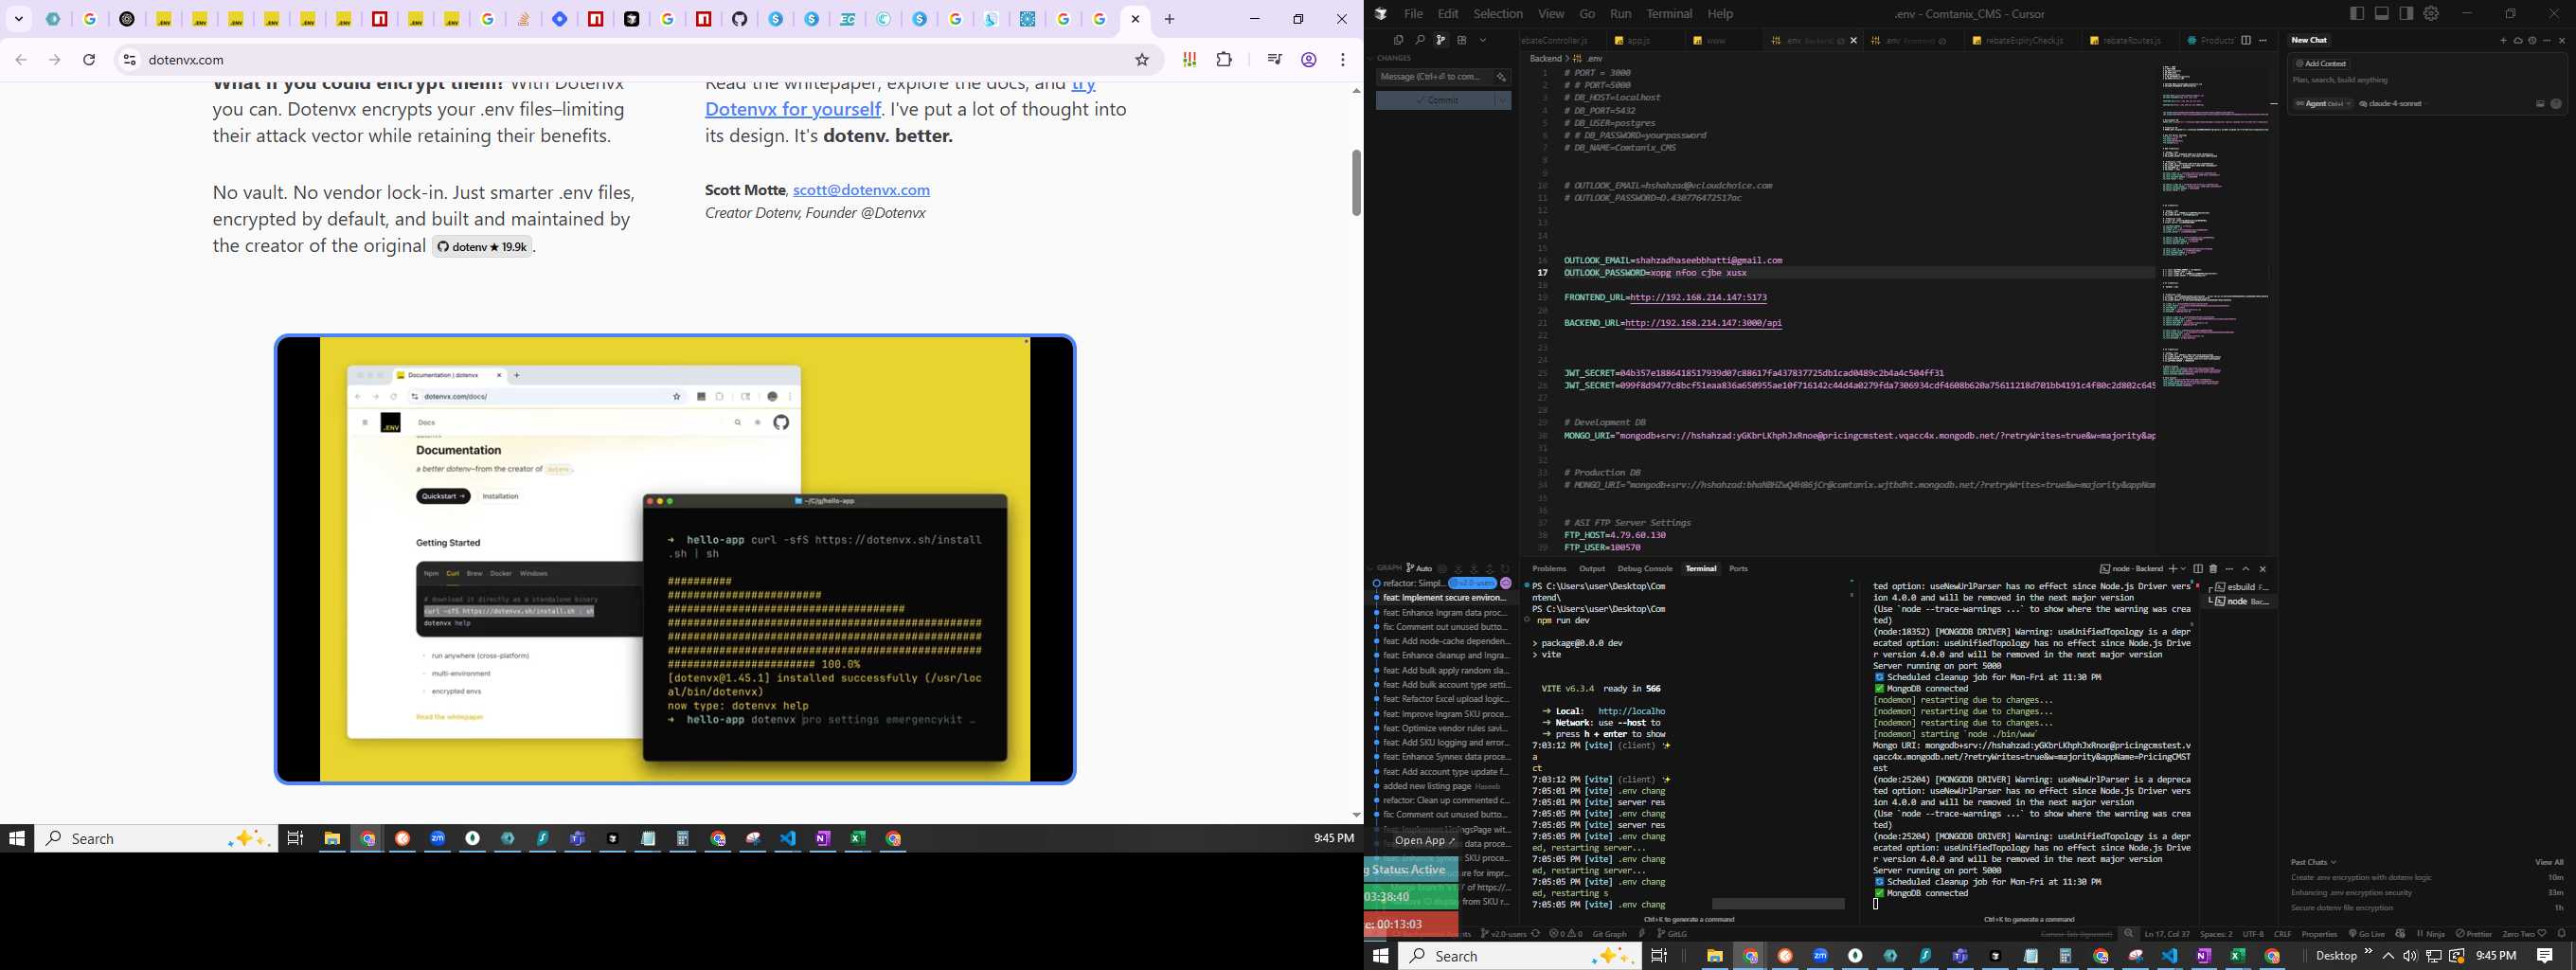Open Terminal menu in Cursor

[1669, 14]
